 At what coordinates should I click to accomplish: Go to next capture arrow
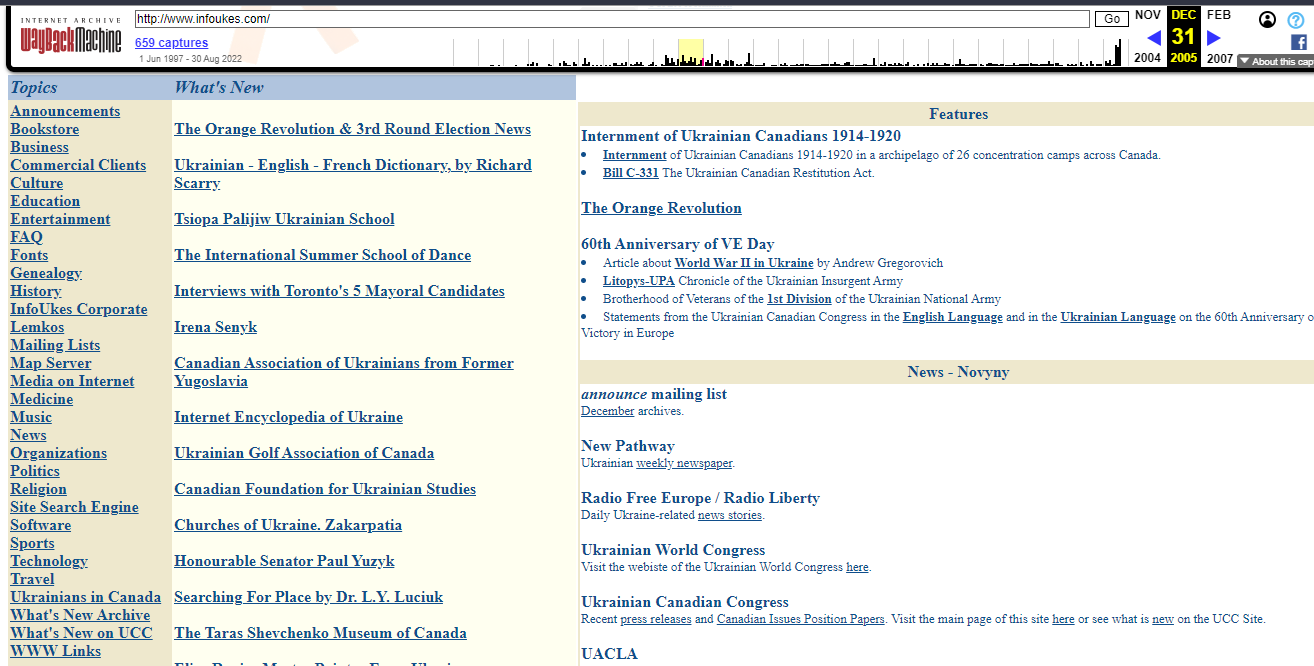pyautogui.click(x=1214, y=38)
